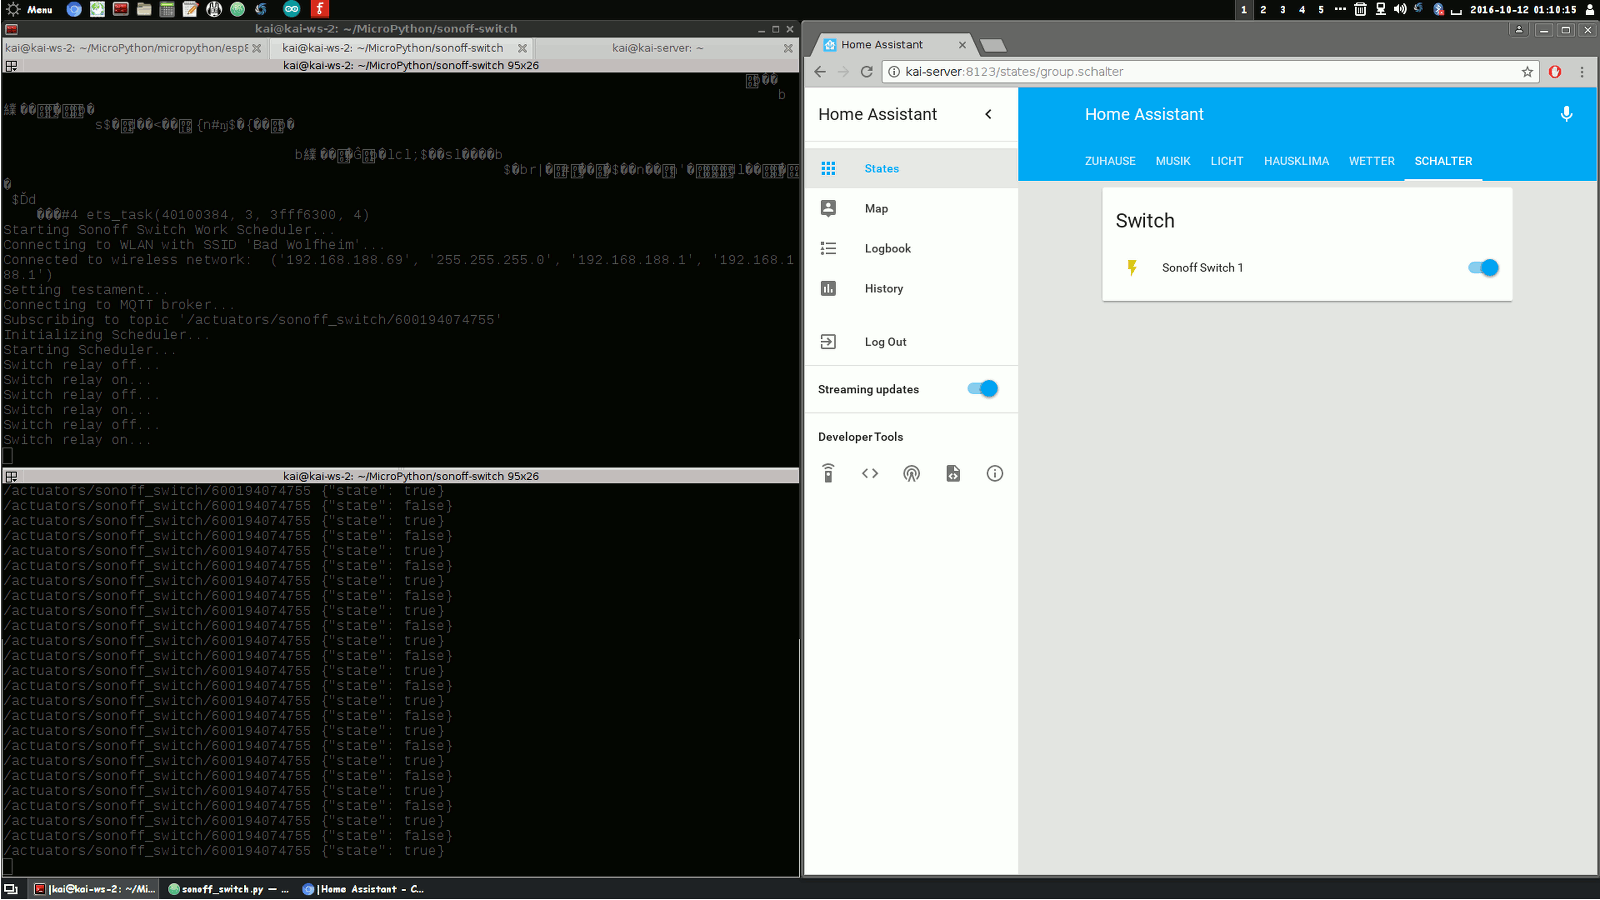Viewport: 1600px width, 900px height.
Task: Switch to workspace 3
Action: (x=1282, y=9)
